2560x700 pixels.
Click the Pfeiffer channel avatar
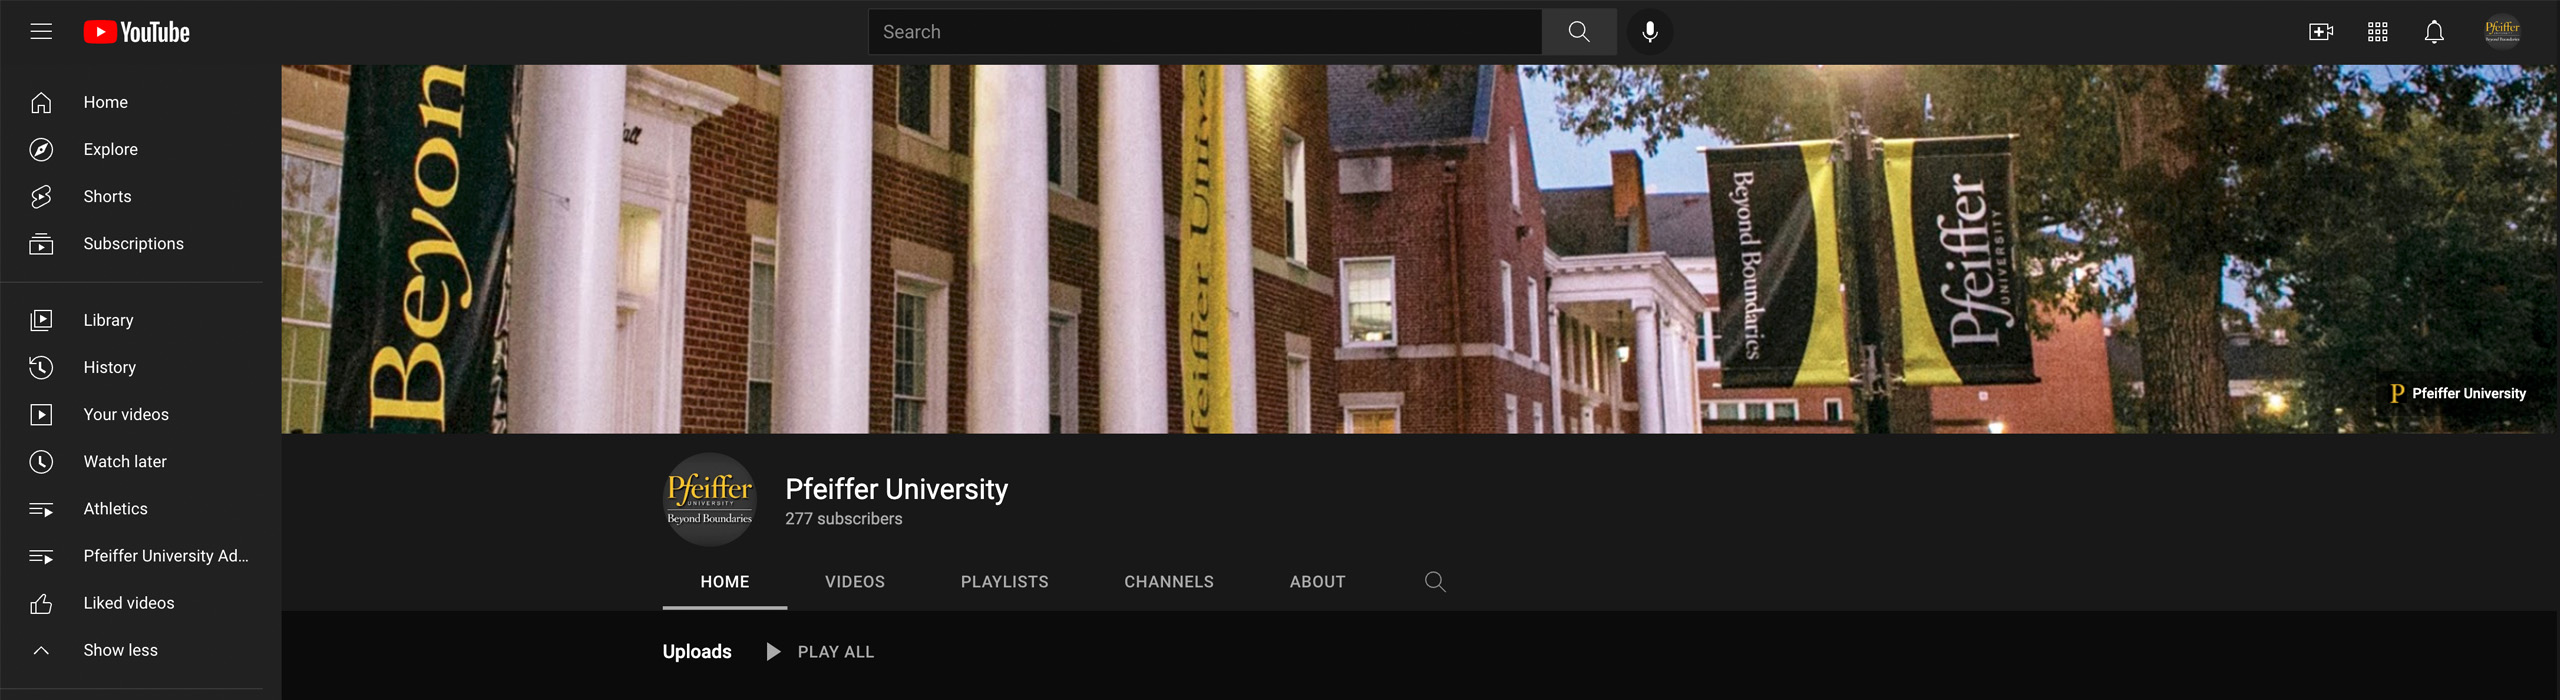click(x=710, y=499)
